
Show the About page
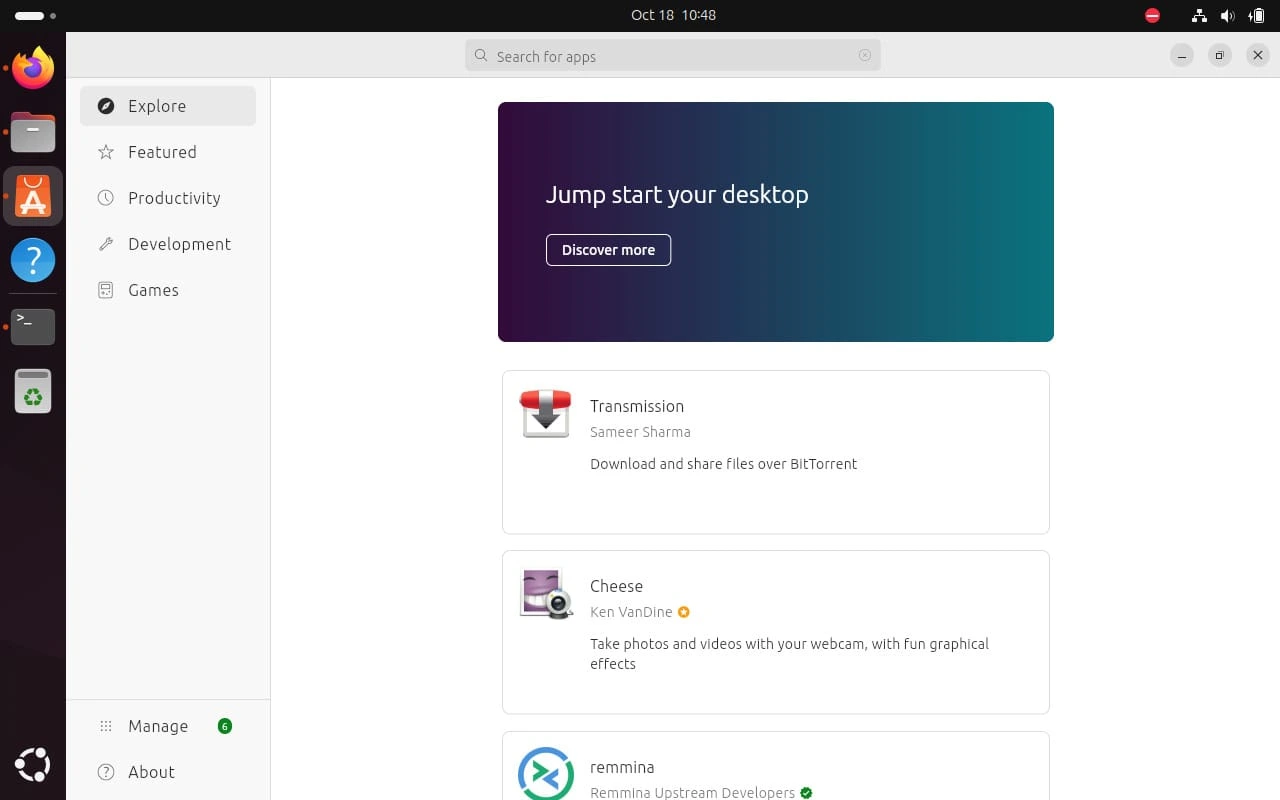[168, 772]
